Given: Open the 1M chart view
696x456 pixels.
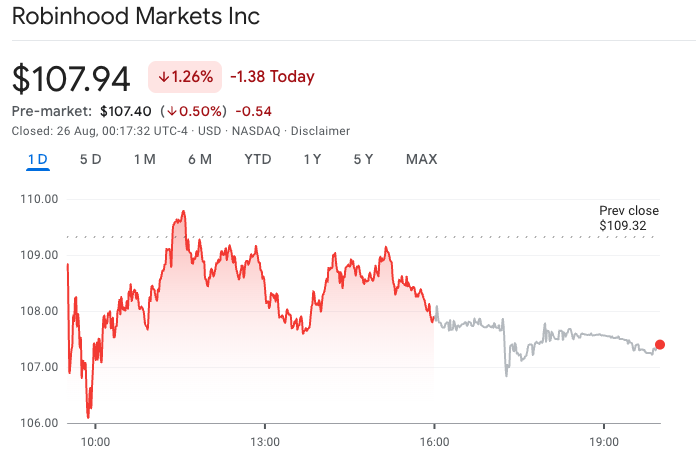Looking at the screenshot, I should [x=144, y=159].
